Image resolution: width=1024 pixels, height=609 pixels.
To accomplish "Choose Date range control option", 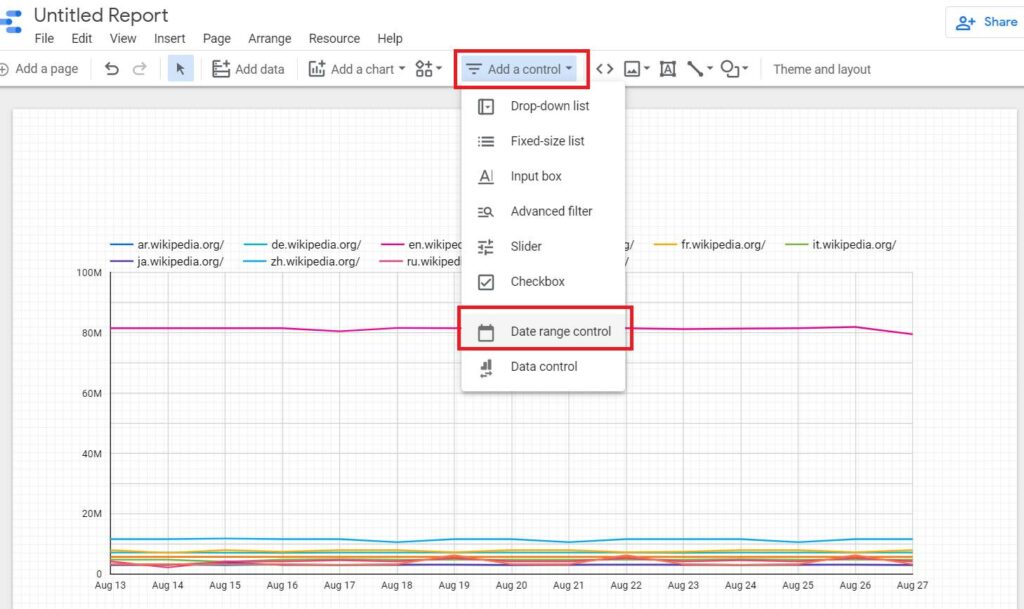I will click(543, 332).
